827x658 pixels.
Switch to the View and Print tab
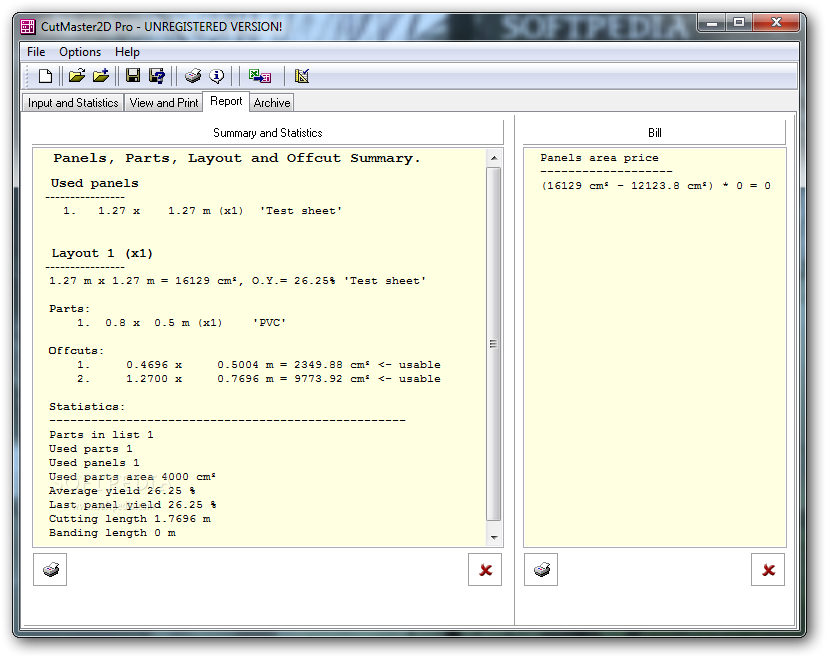click(164, 103)
